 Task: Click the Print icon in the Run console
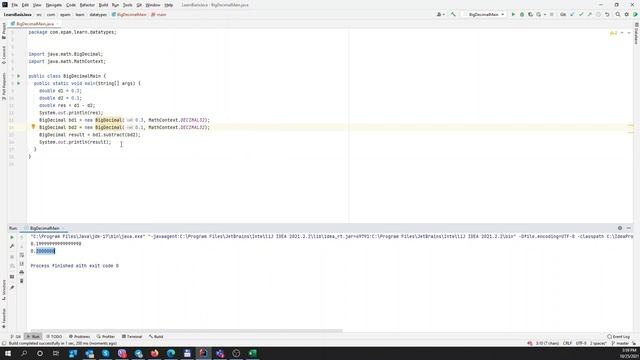tap(22, 272)
